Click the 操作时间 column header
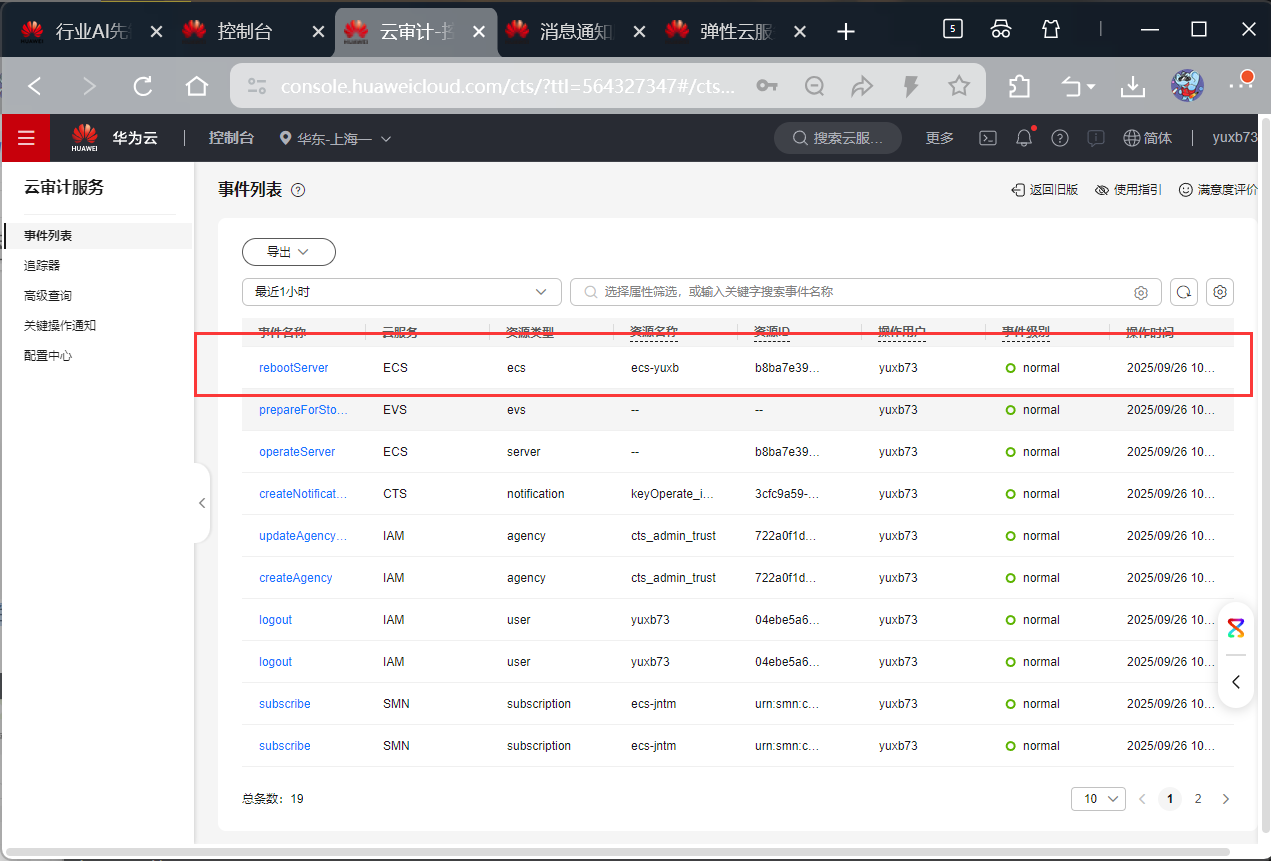The width and height of the screenshot is (1271, 861). (x=1150, y=332)
